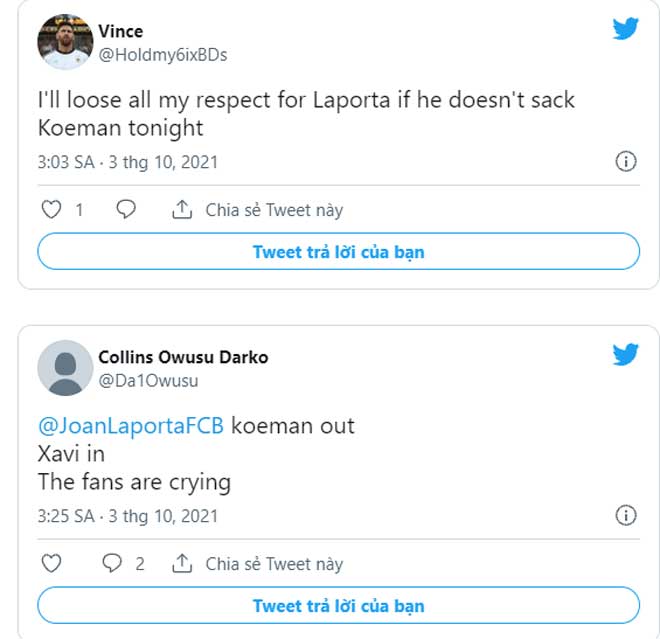Click the display name Collins Owusu Darko
660x639 pixels.
point(183,357)
